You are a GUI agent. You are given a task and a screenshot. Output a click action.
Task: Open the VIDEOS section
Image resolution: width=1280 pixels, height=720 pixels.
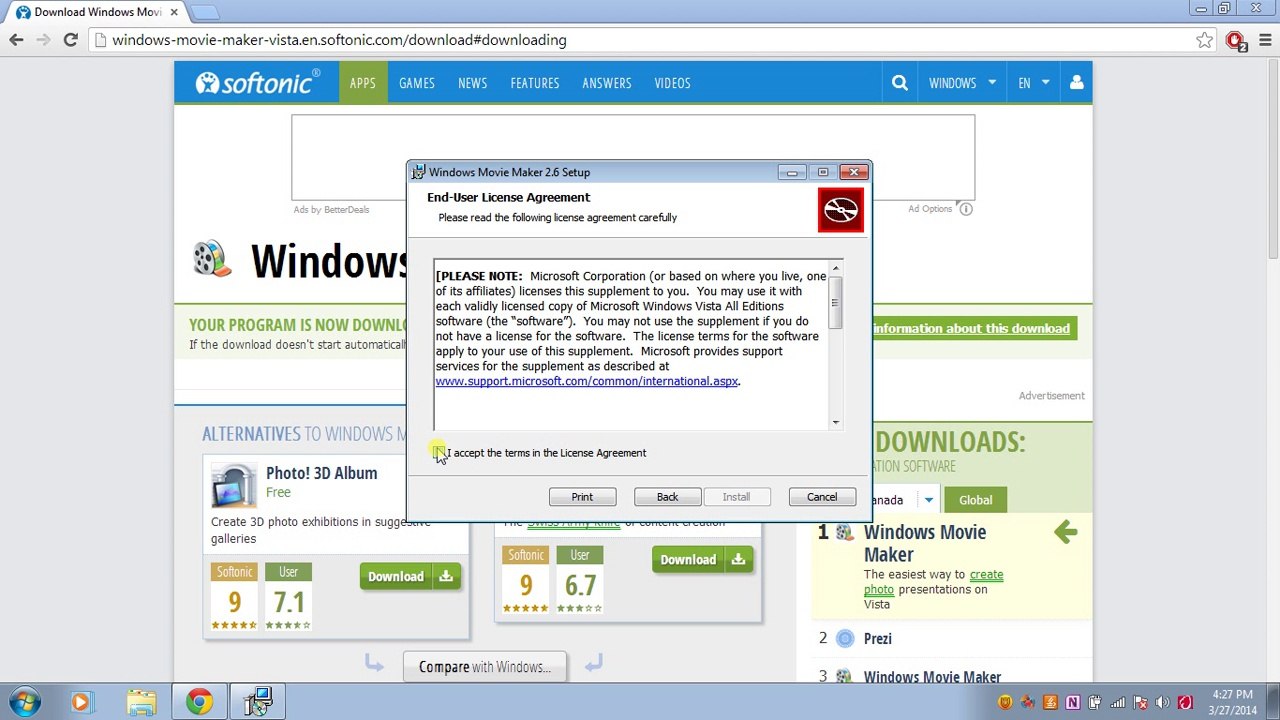(673, 83)
